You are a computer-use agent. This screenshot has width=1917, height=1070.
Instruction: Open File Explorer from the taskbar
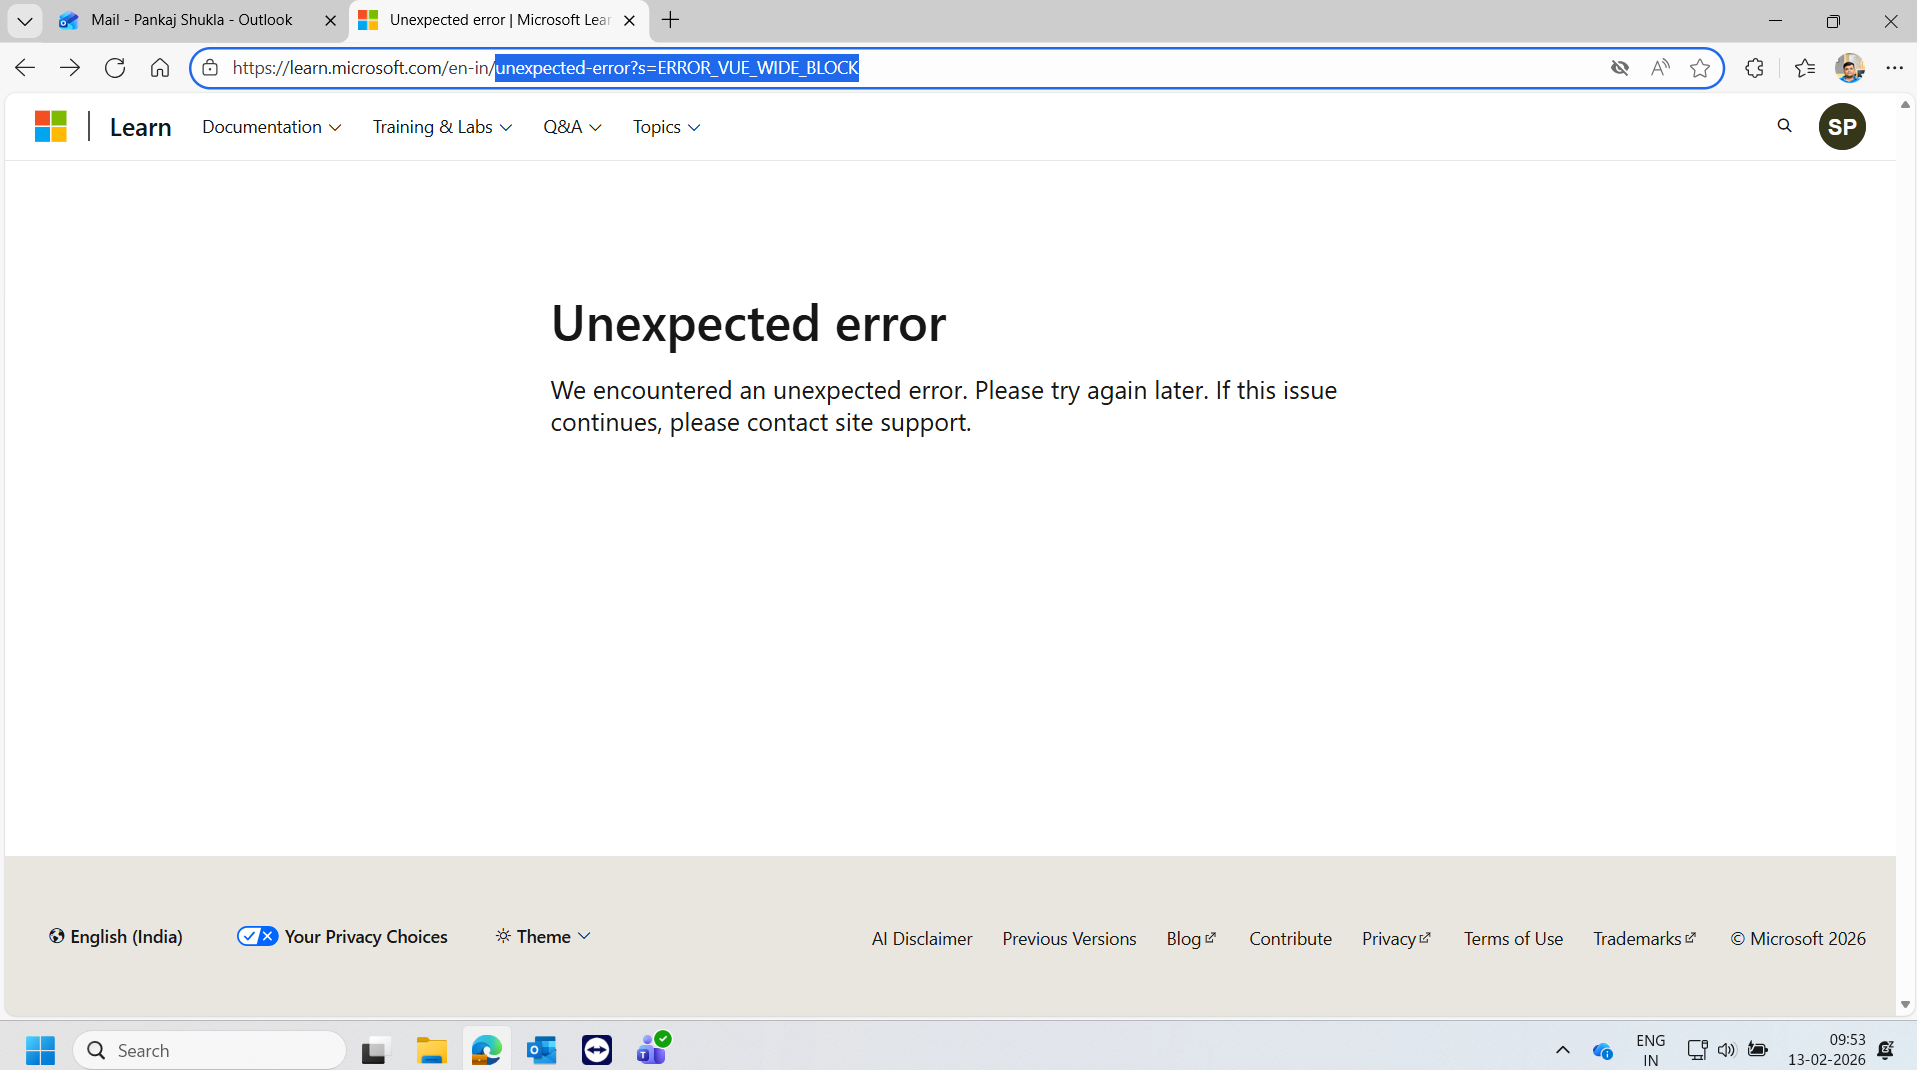click(x=432, y=1051)
